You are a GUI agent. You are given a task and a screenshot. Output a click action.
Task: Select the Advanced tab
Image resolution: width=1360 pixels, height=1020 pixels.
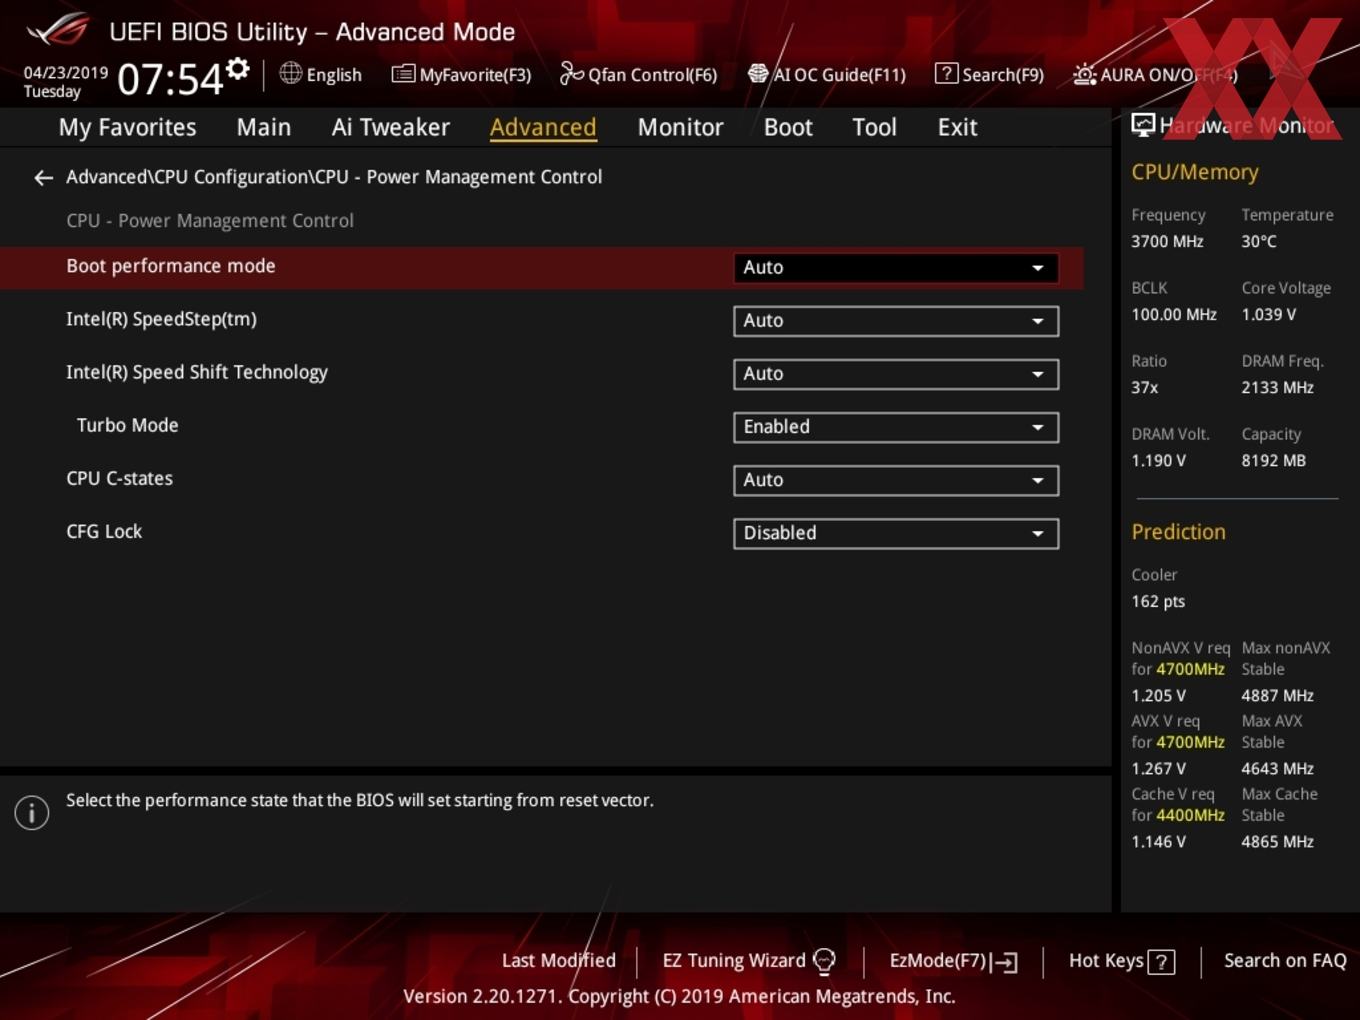[543, 127]
